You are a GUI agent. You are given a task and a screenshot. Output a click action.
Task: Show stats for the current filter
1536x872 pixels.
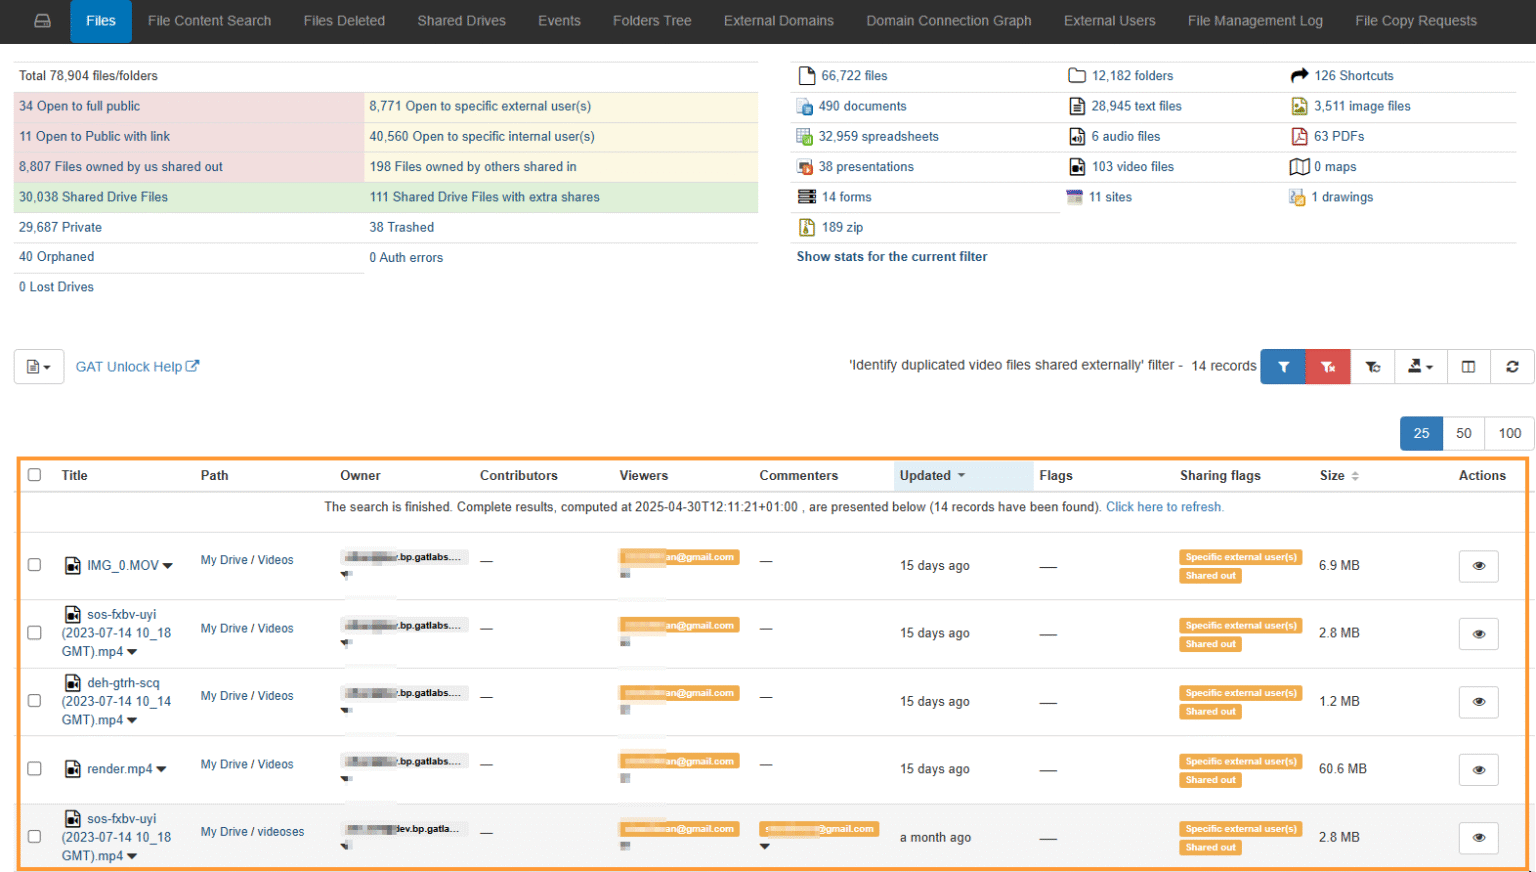point(892,257)
